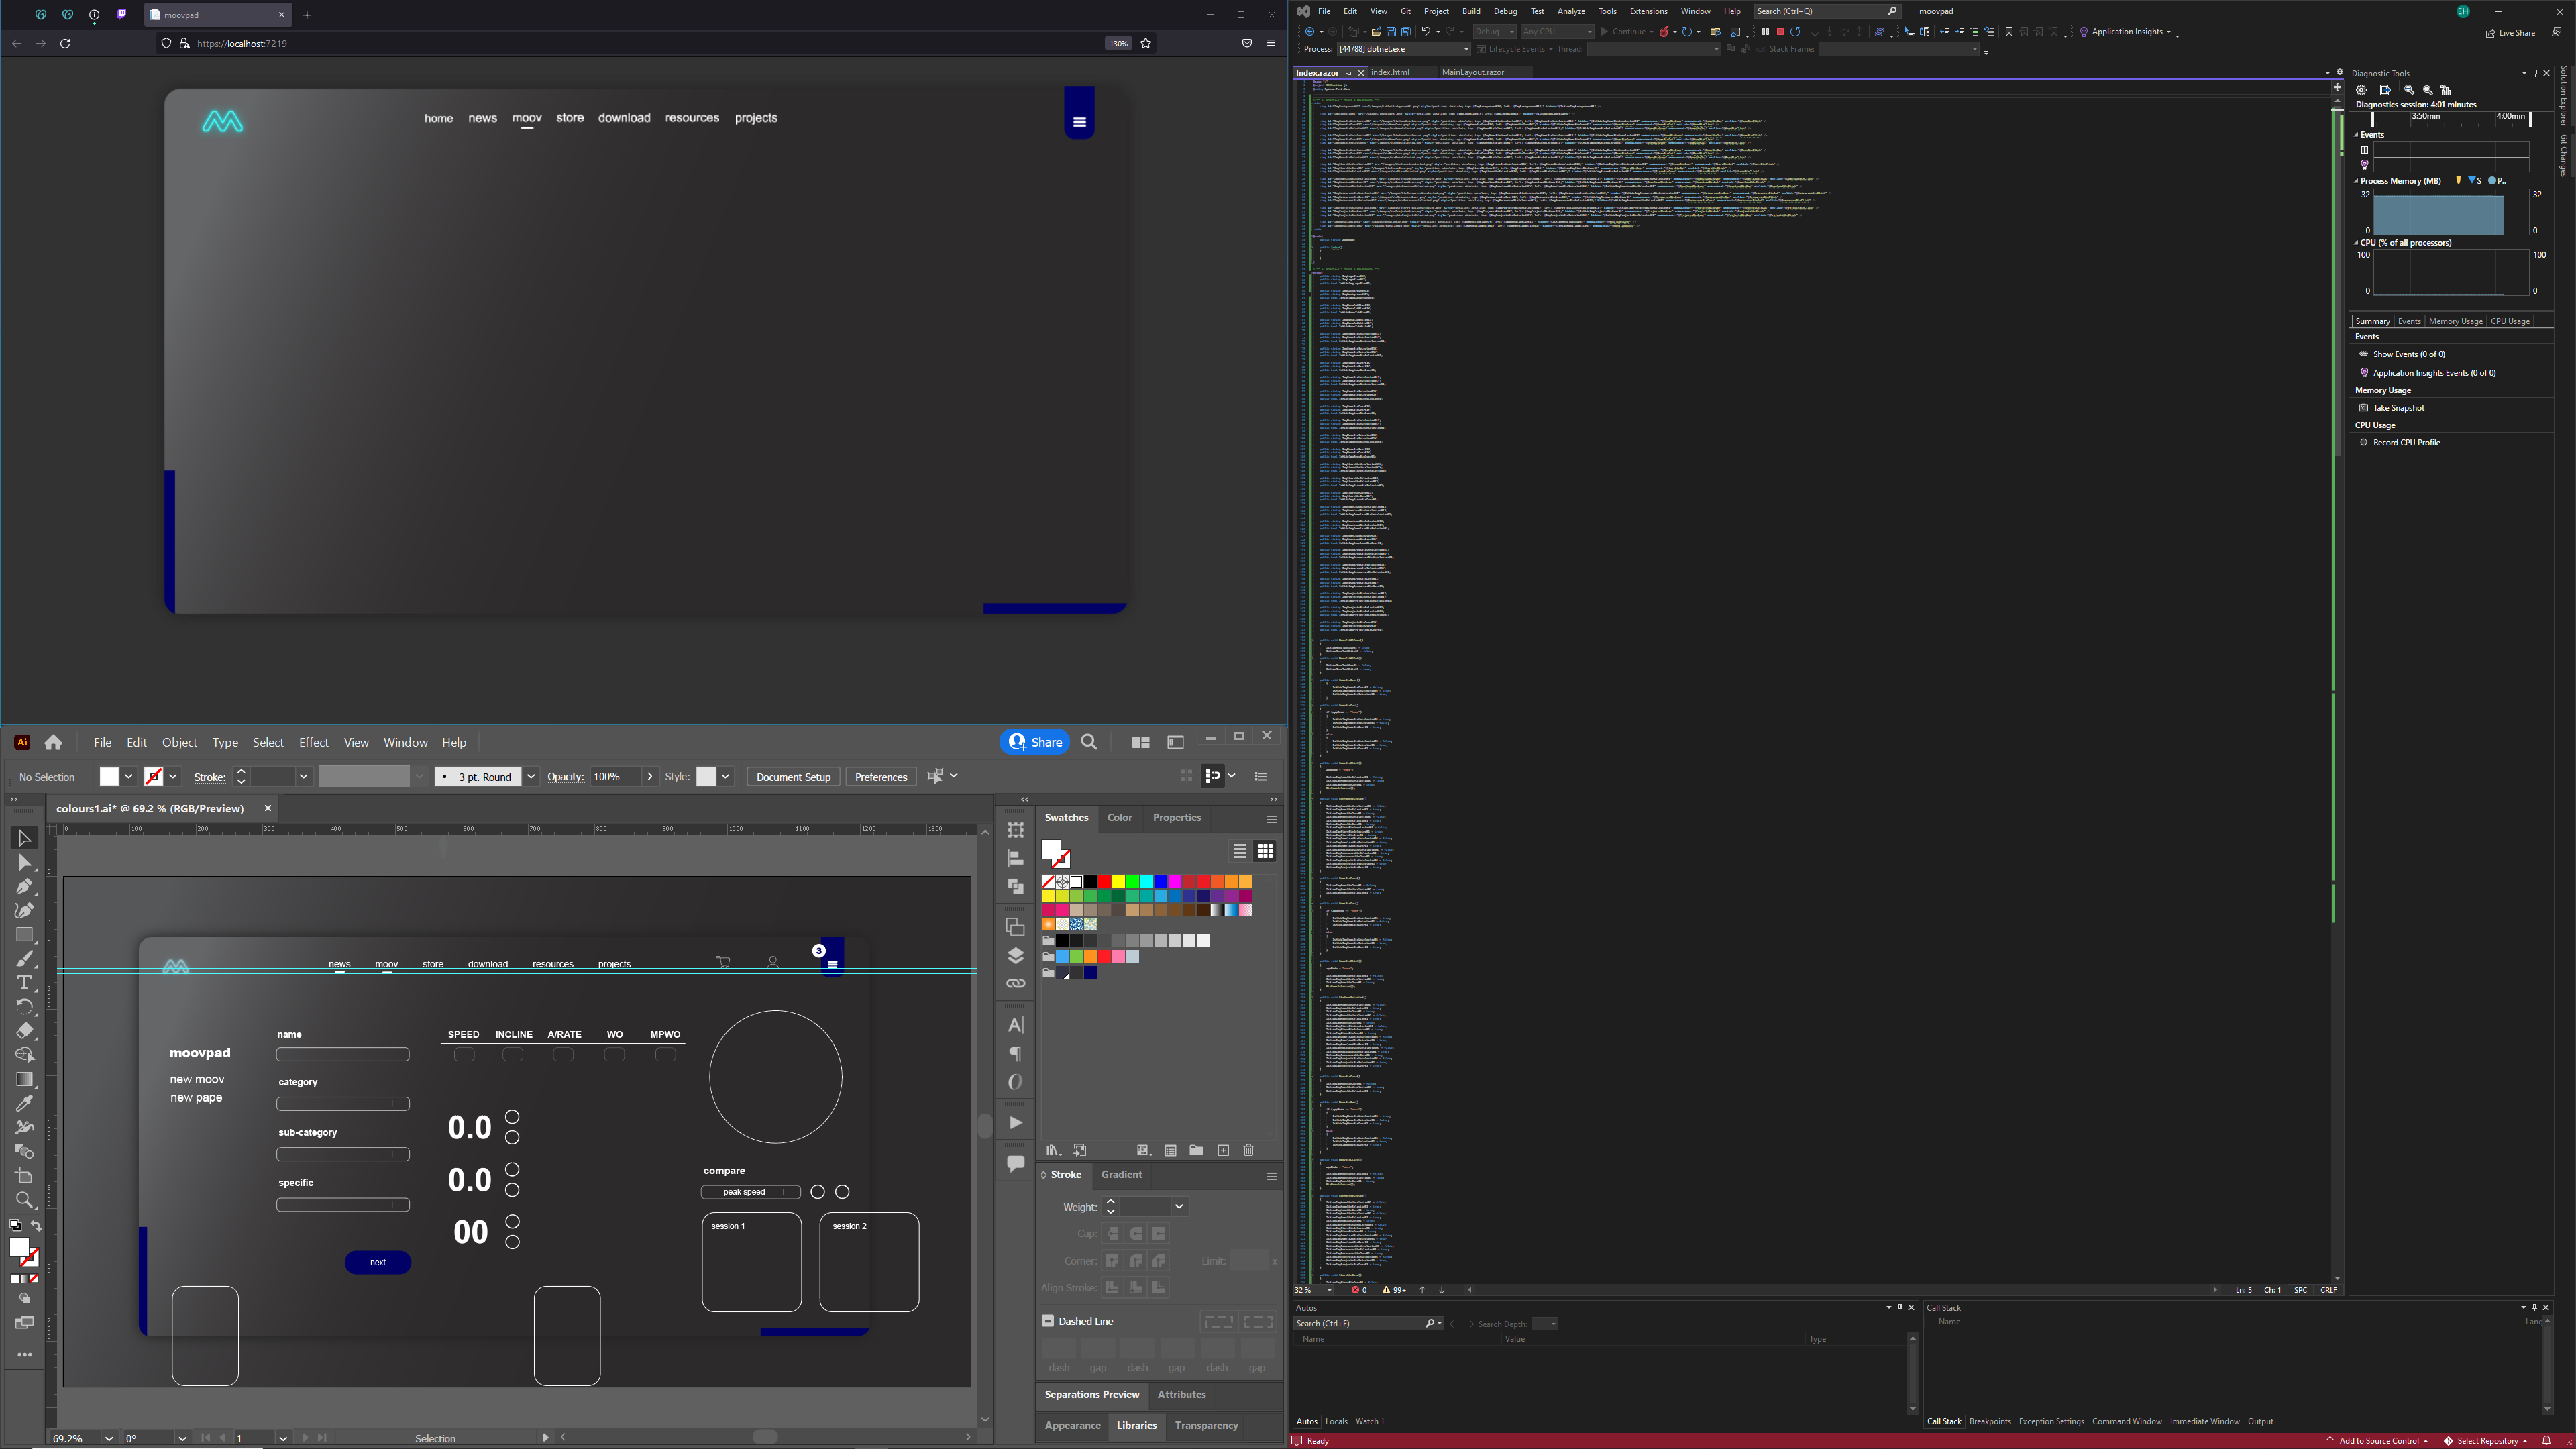The image size is (2576, 1449).
Task: Select the Butt Cap stroke option
Action: [x=1113, y=1234]
